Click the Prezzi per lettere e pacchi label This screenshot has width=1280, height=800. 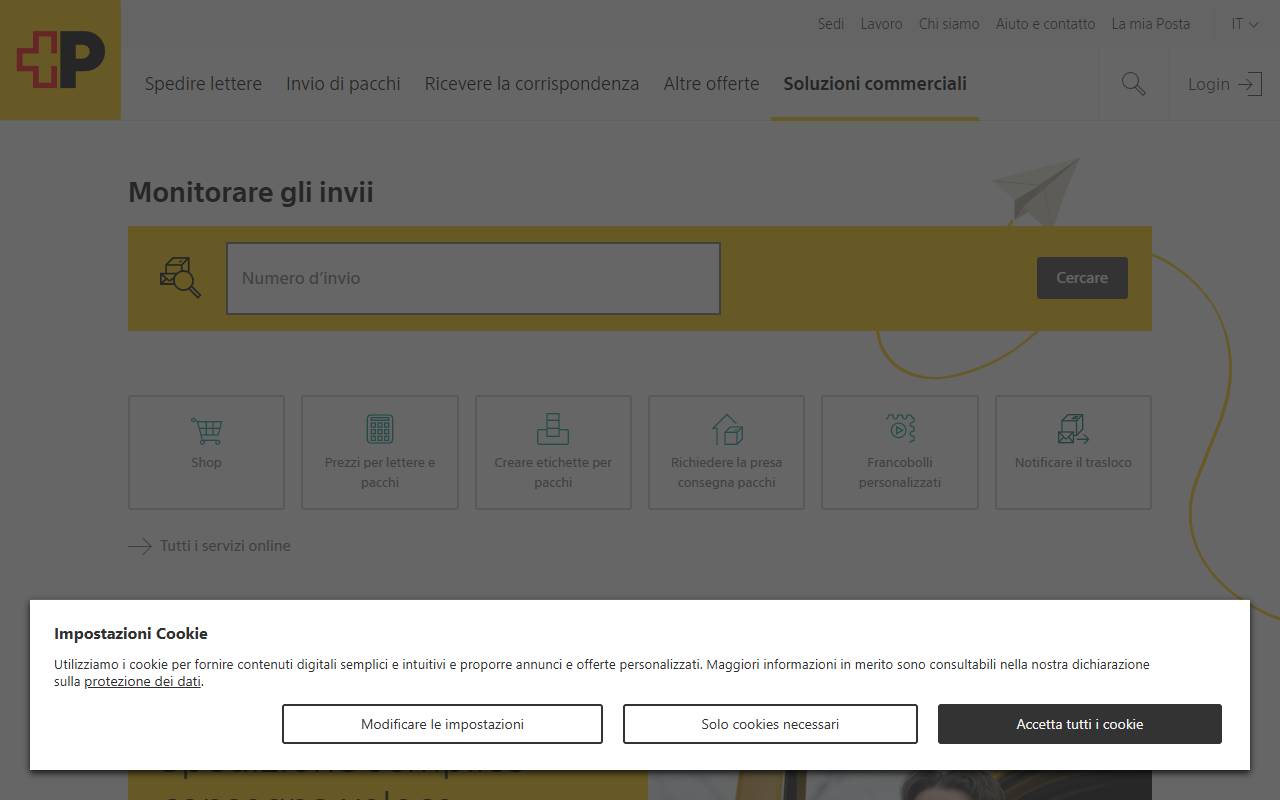380,472
